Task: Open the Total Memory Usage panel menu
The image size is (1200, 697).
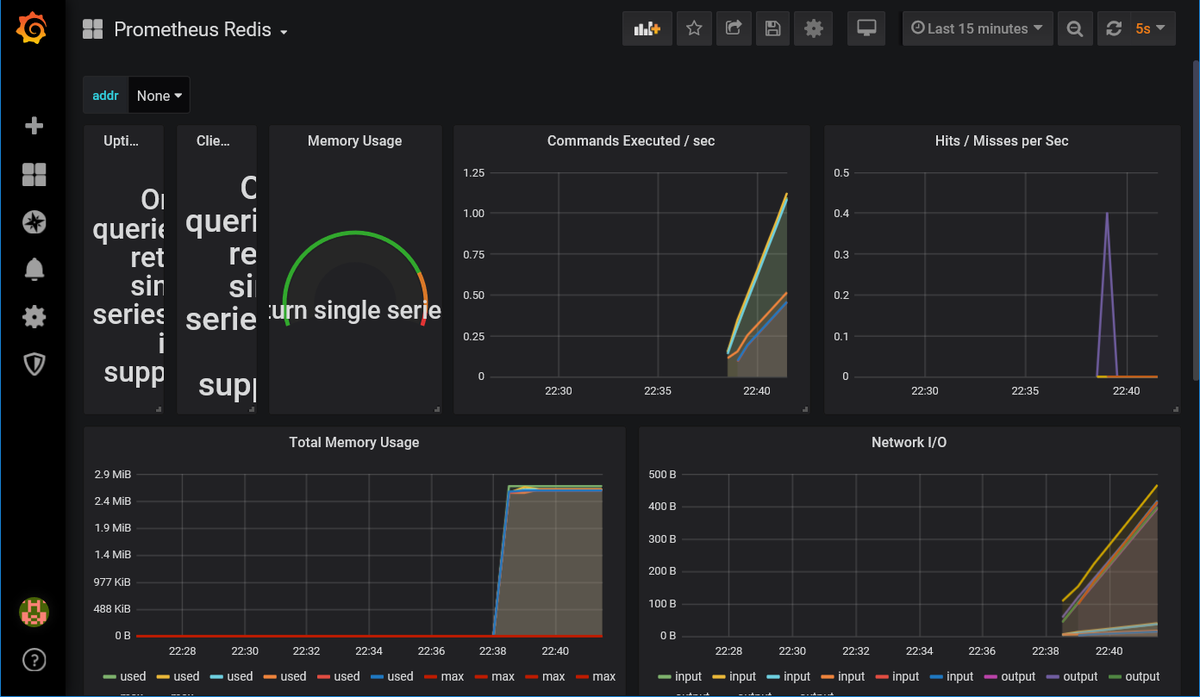Action: [x=354, y=442]
